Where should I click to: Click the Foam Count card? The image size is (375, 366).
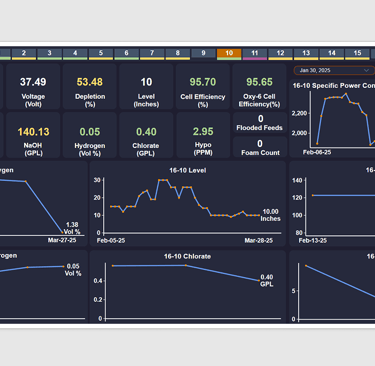click(x=260, y=147)
